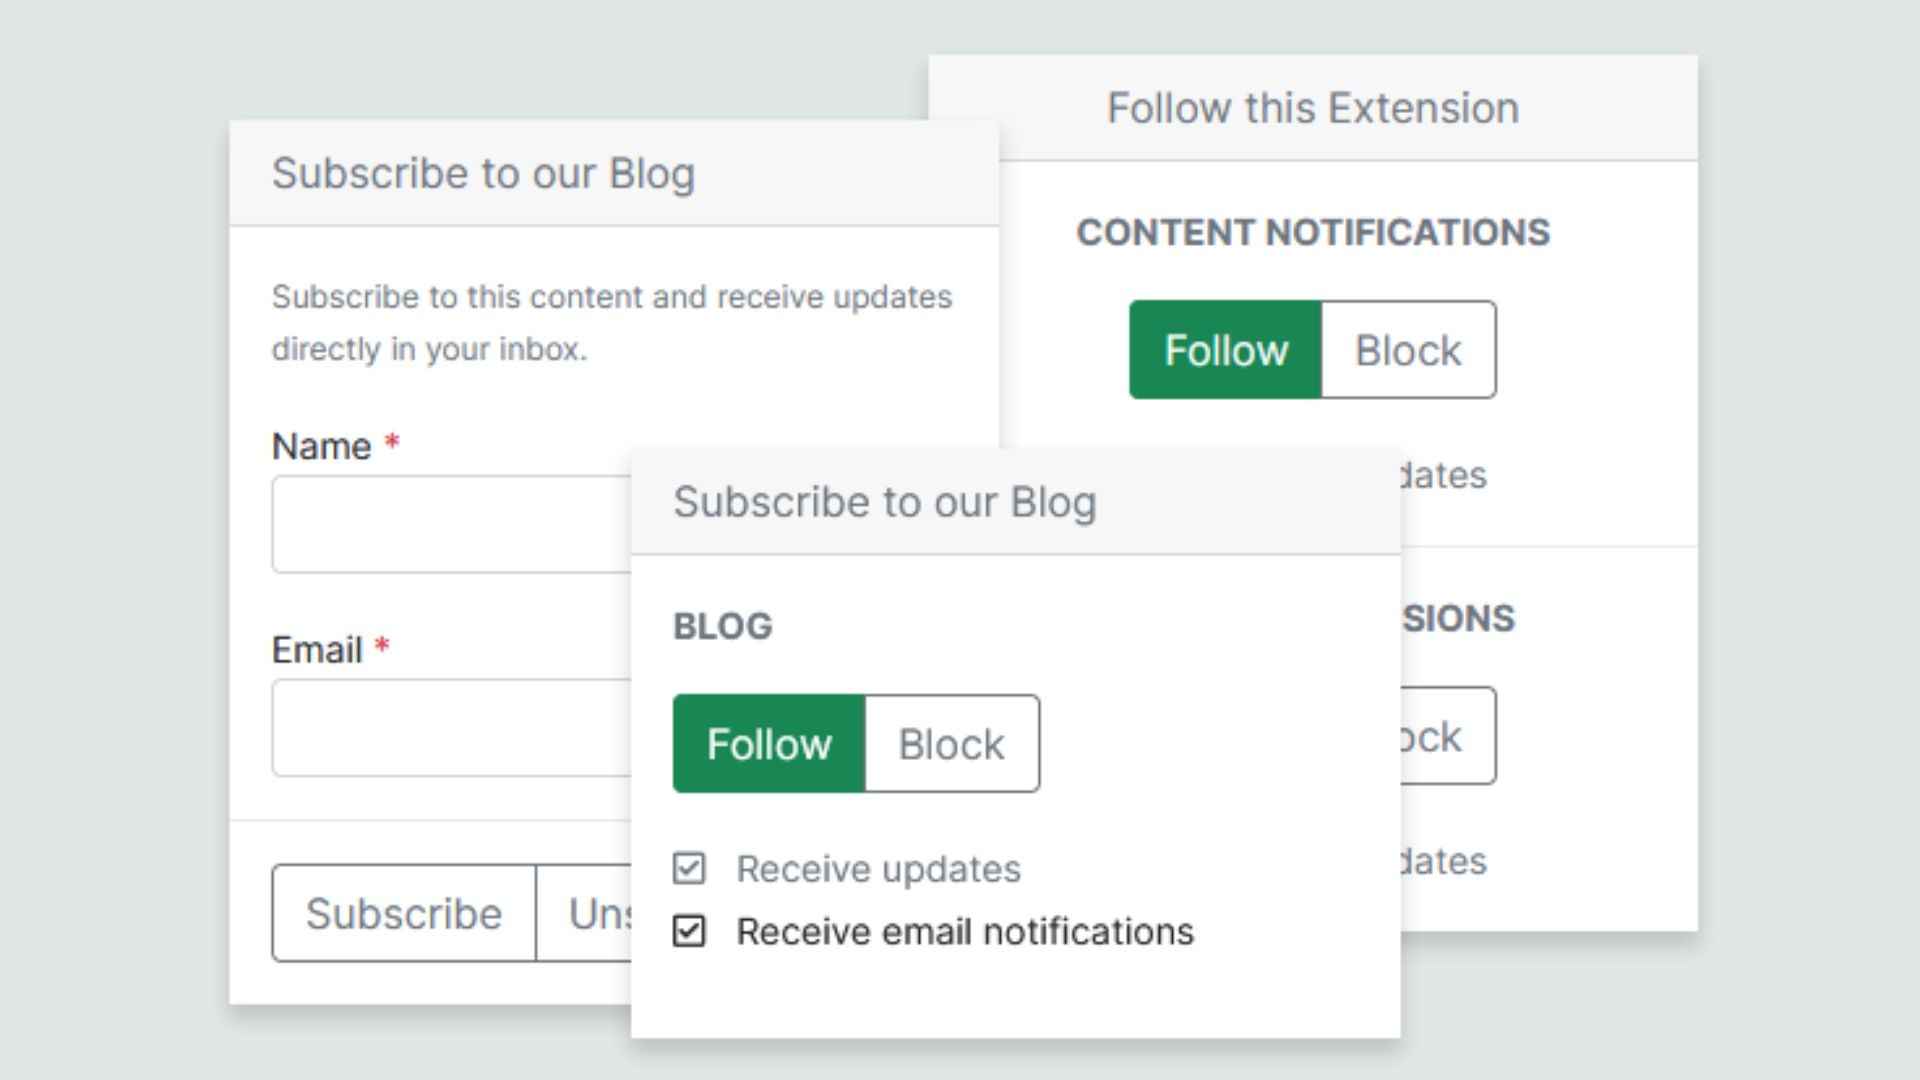Viewport: 1920px width, 1080px height.
Task: Click the Subscribe to our Blog title above description
Action: [x=484, y=173]
